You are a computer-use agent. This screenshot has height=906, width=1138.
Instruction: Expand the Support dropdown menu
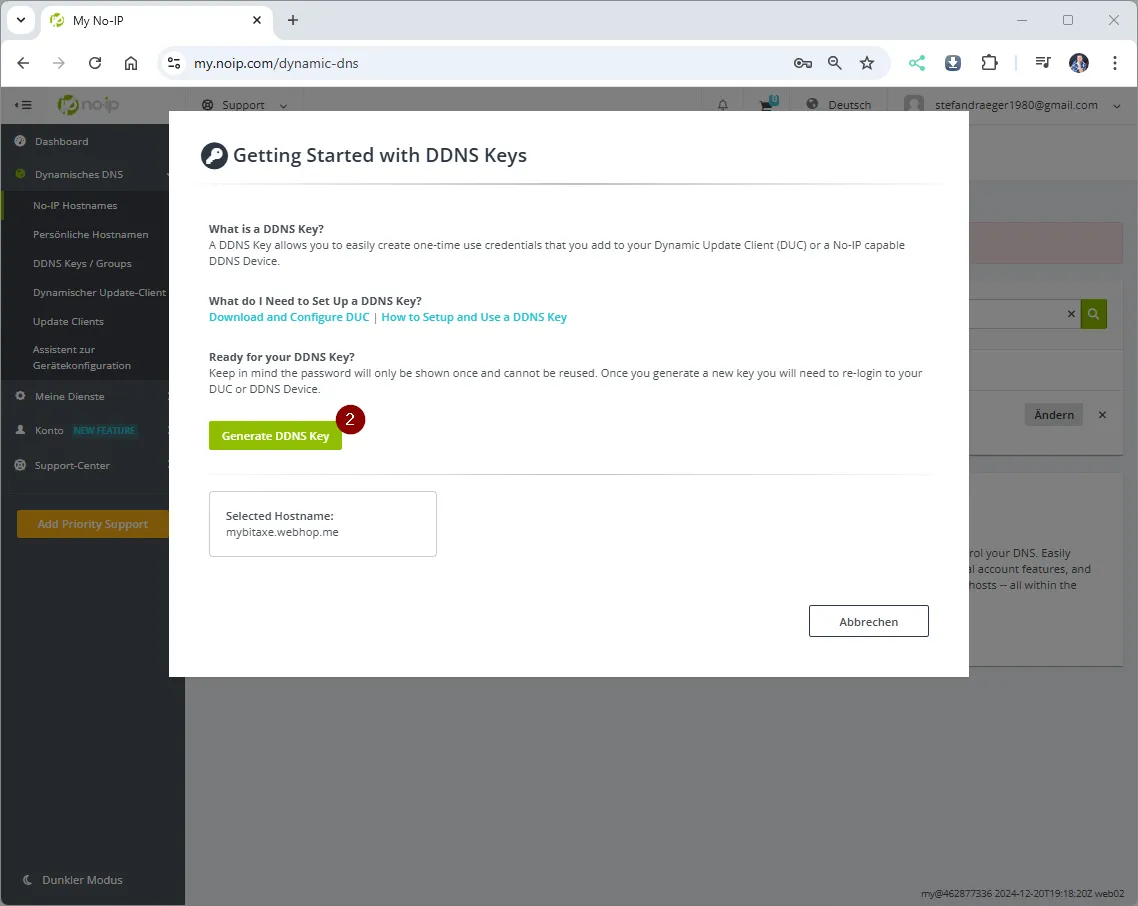pos(244,105)
